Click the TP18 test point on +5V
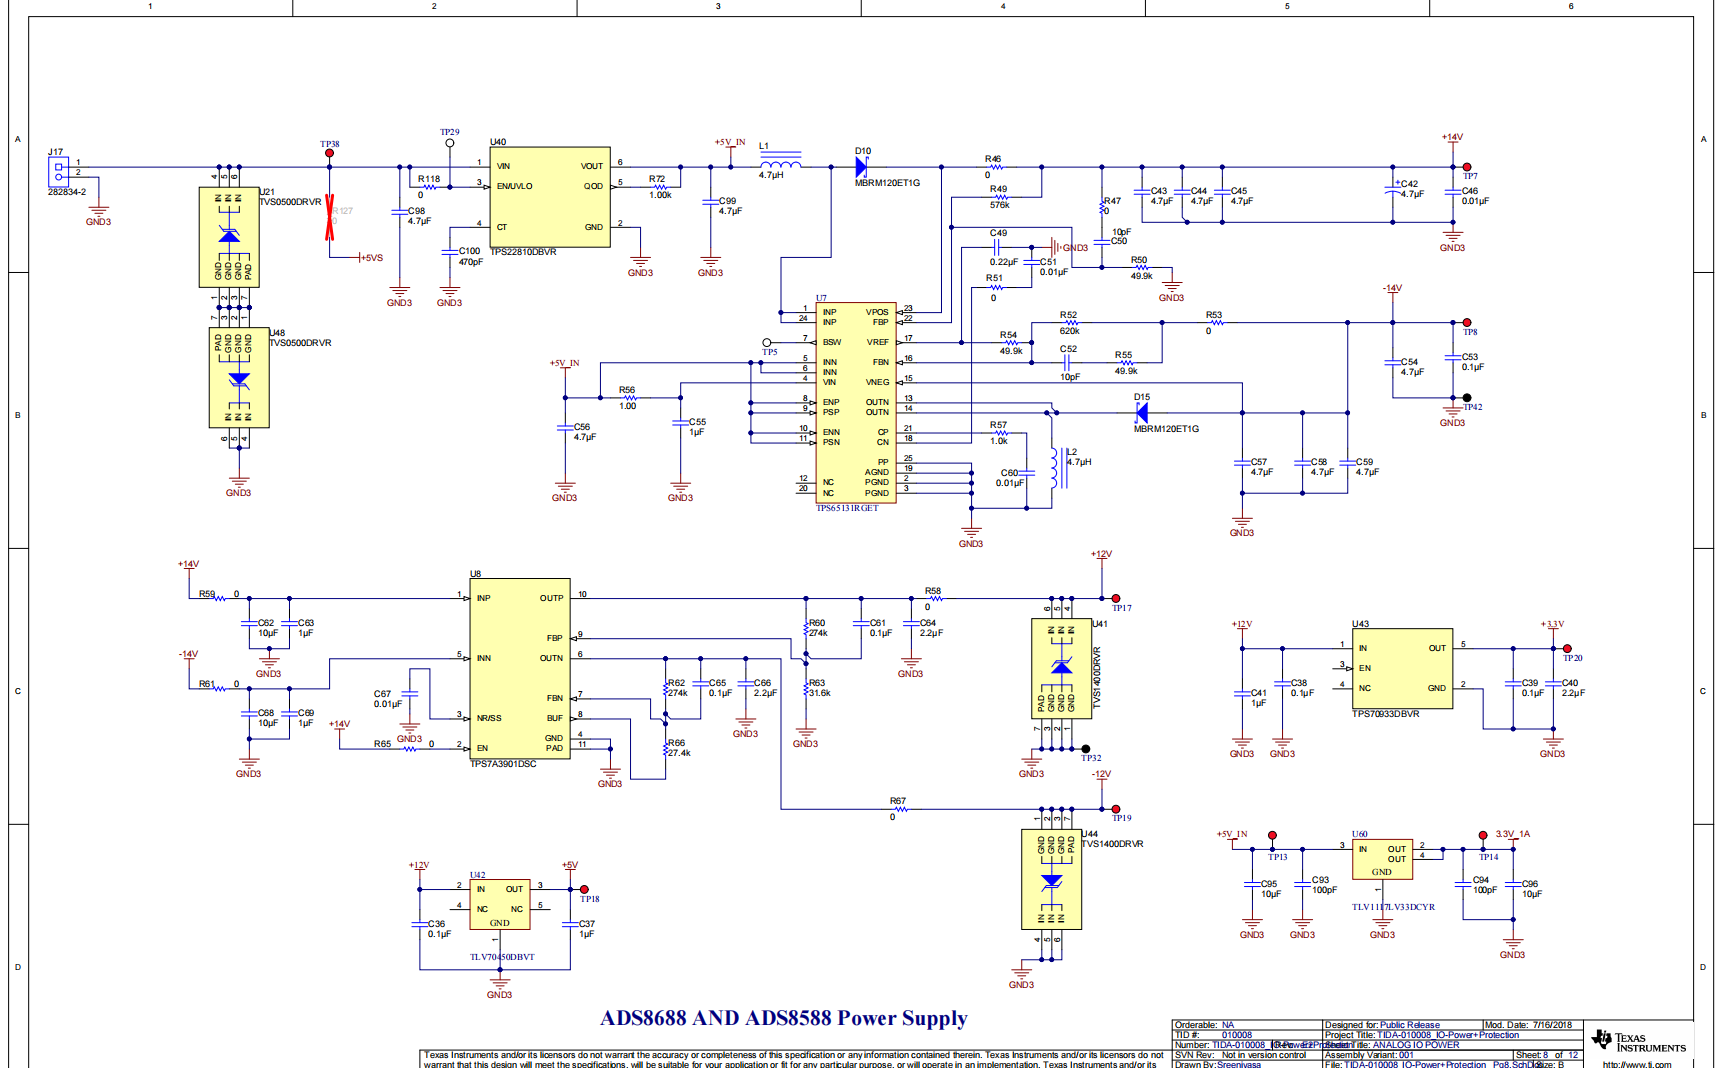The width and height of the screenshot is (1717, 1068). [584, 889]
